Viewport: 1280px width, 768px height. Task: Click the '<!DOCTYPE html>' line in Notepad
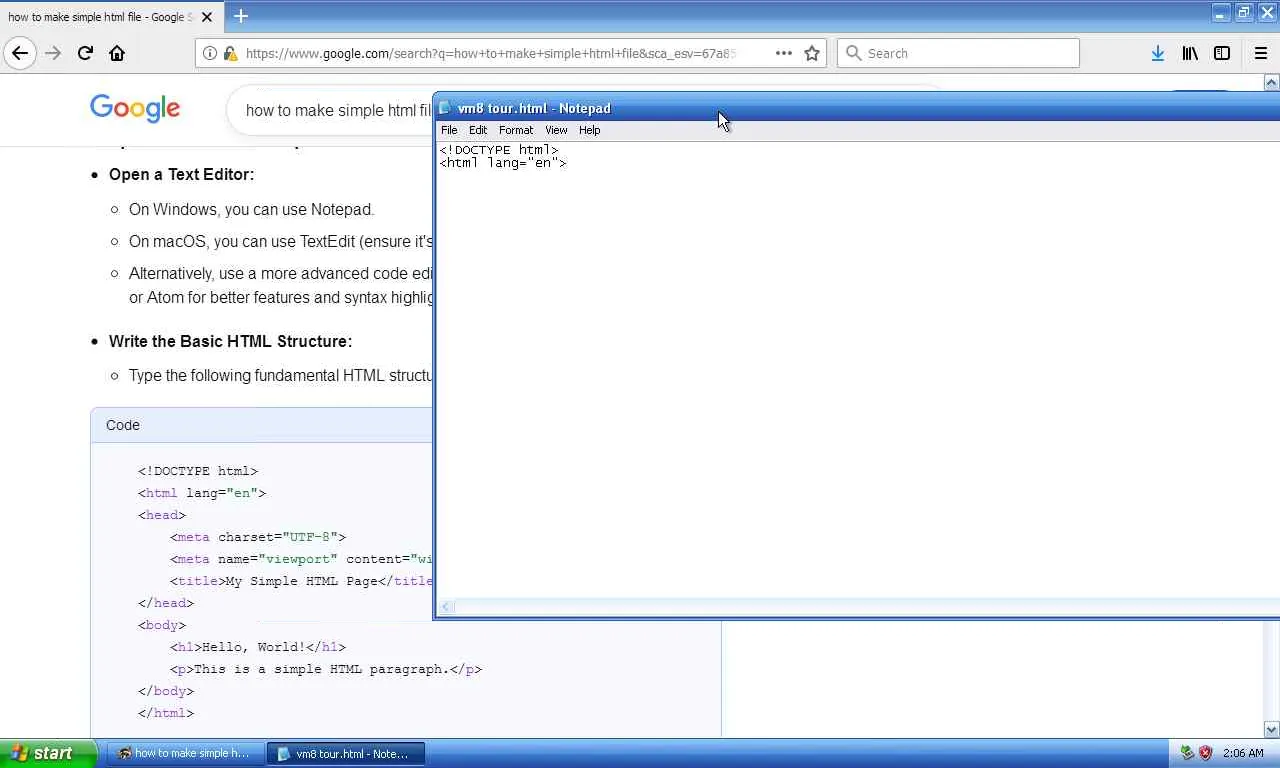tap(499, 150)
